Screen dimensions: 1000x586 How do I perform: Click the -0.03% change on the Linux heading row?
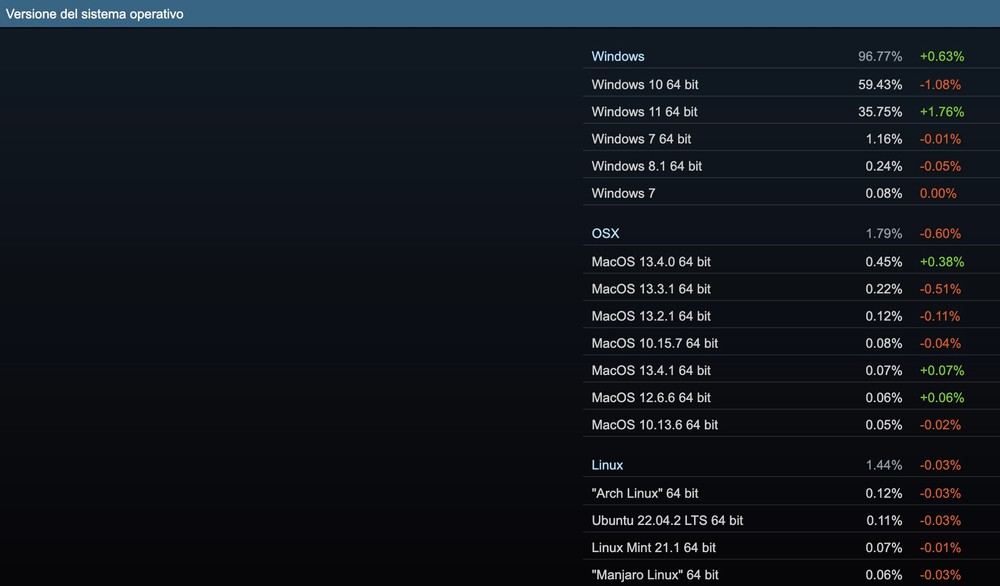pyautogui.click(x=940, y=465)
